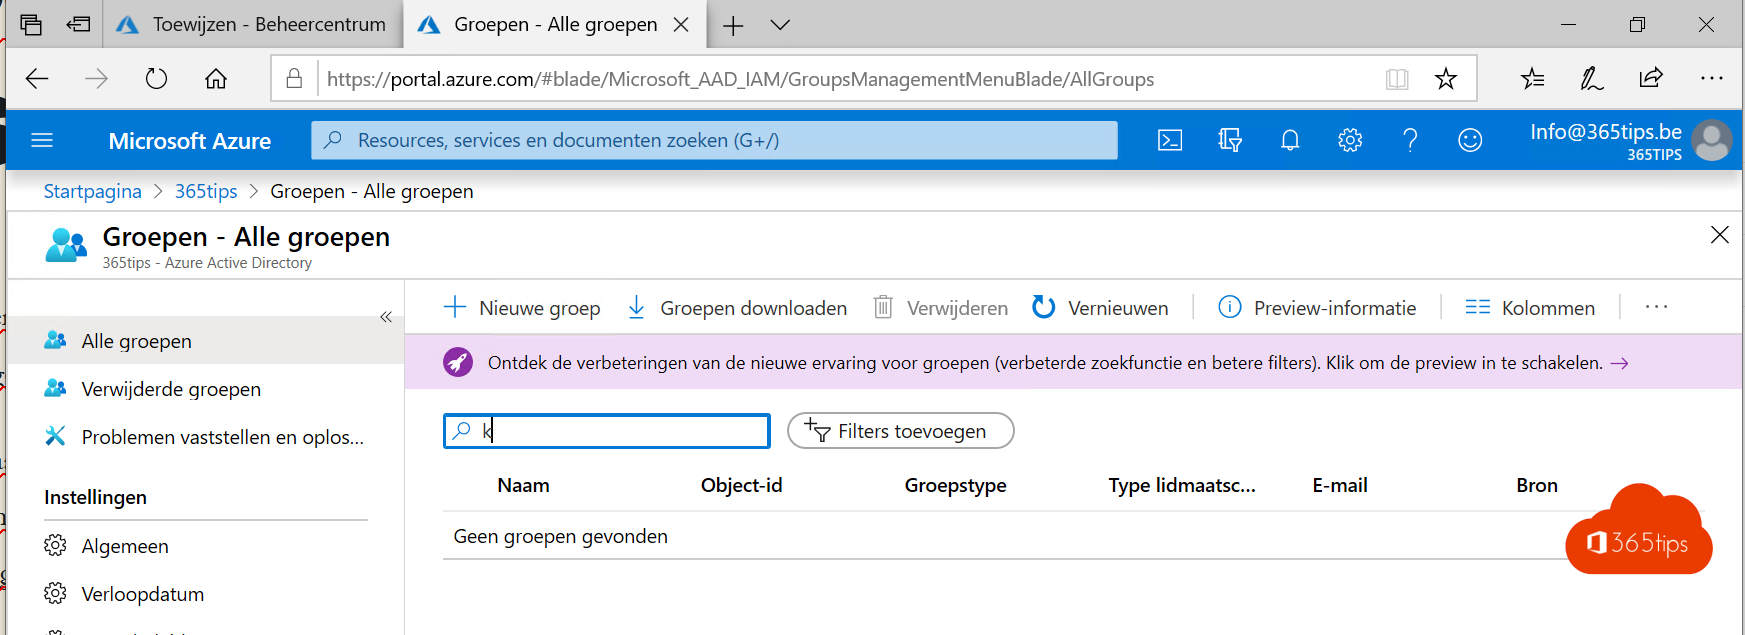Click the browser Forward arrow

96,78
